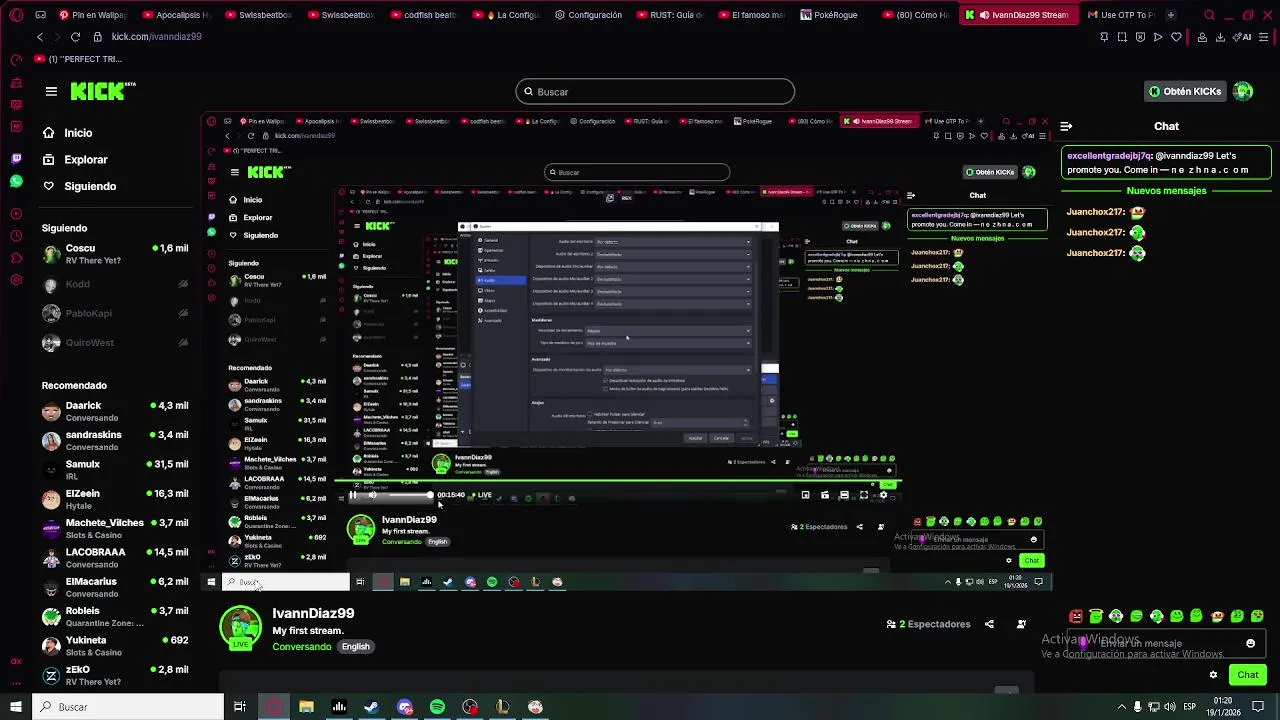Open Windows Task View
Viewport: 1280px width, 720px height.
coord(240,707)
